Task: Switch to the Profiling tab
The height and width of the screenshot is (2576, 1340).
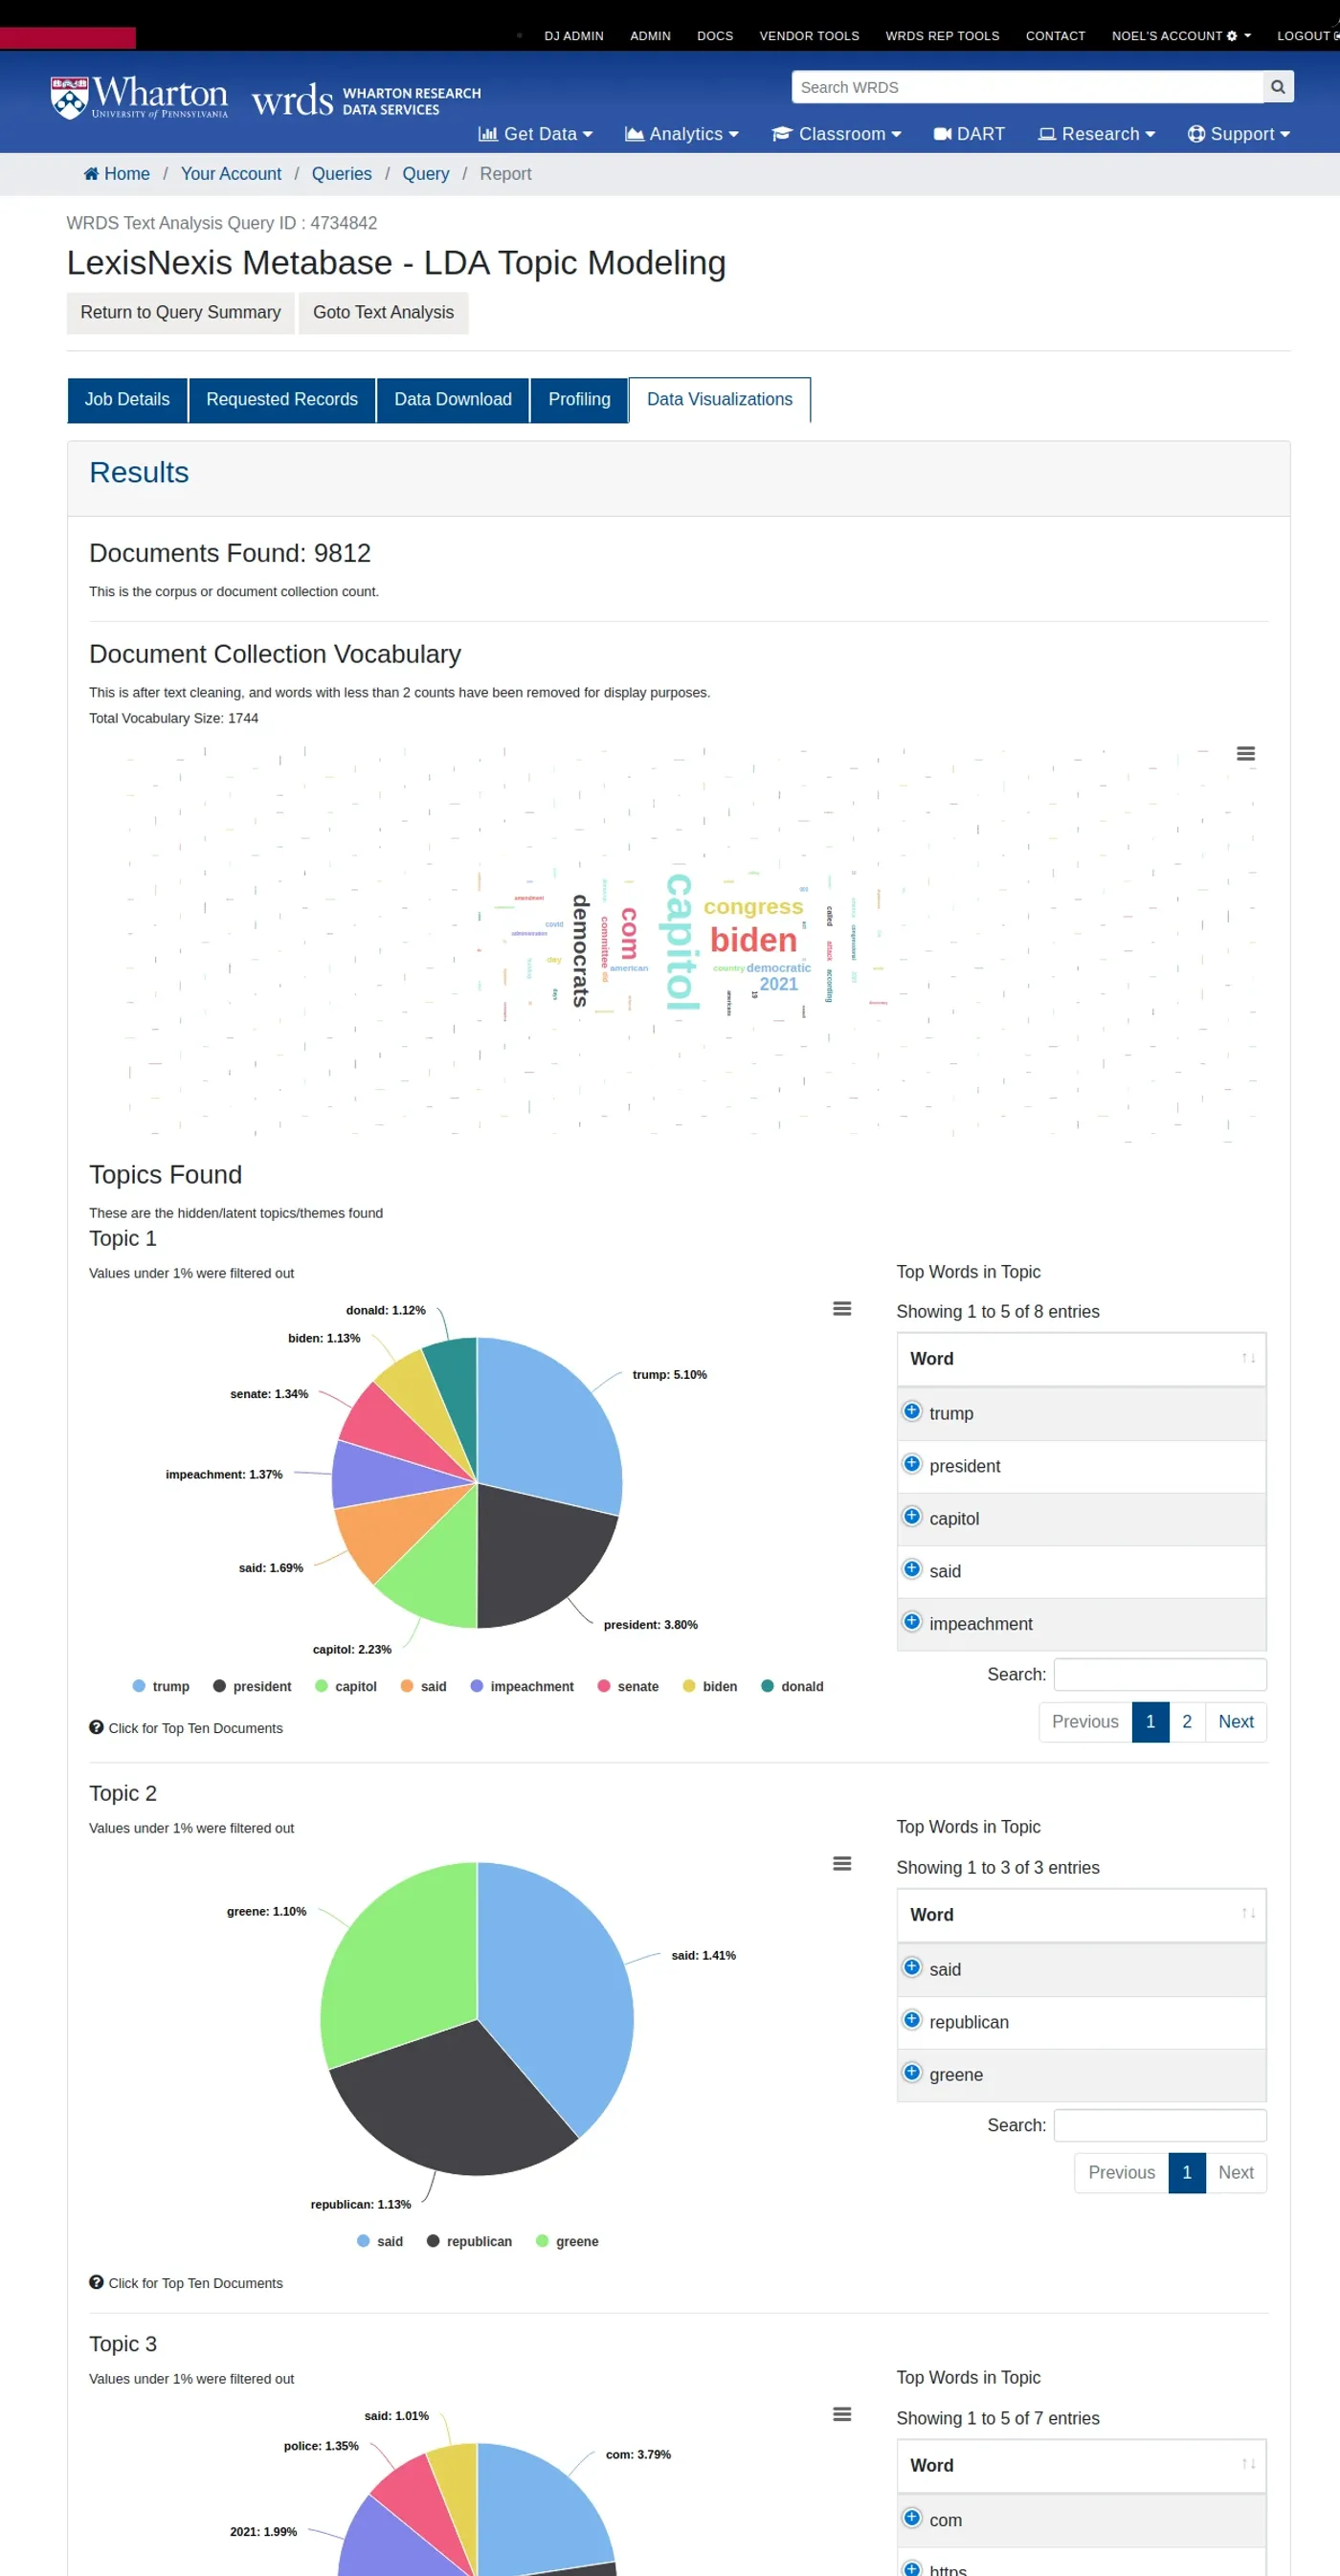Action: click(x=579, y=399)
